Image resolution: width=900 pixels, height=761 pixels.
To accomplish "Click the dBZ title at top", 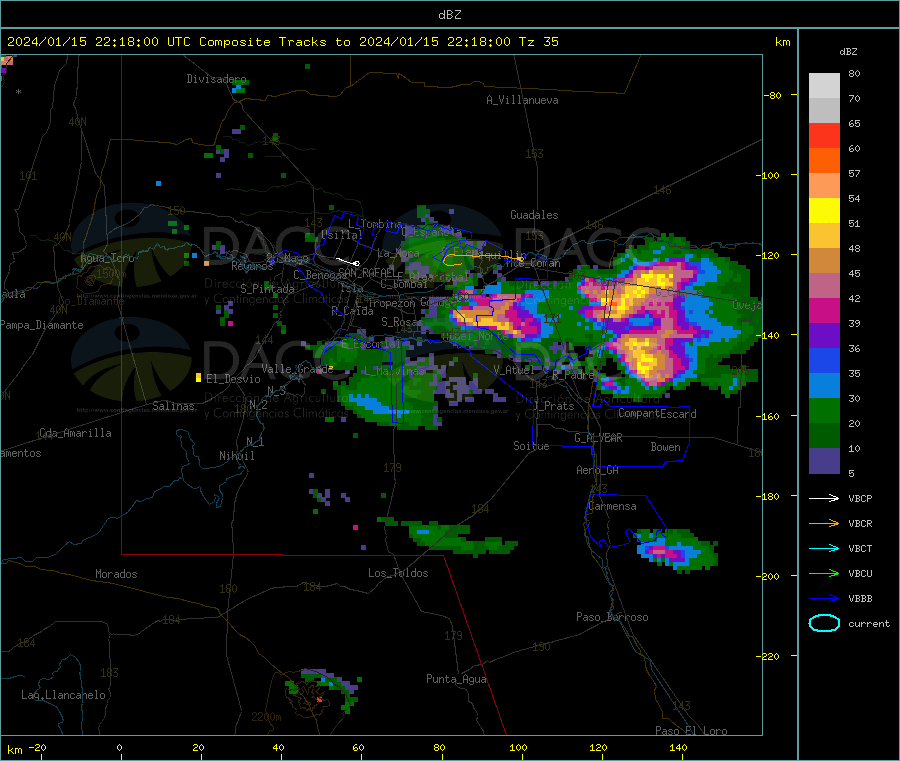I will pyautogui.click(x=449, y=15).
